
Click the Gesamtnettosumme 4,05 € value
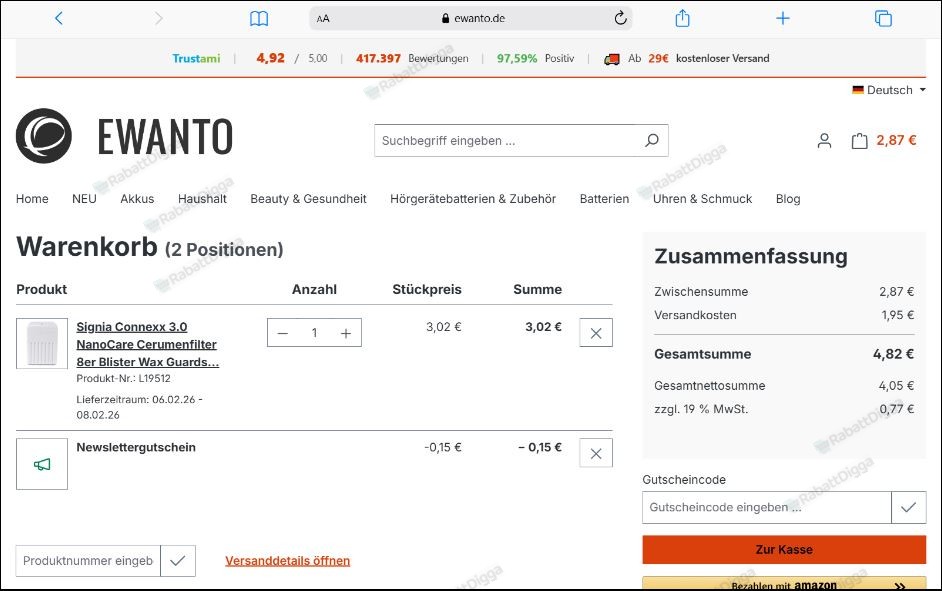[896, 386]
